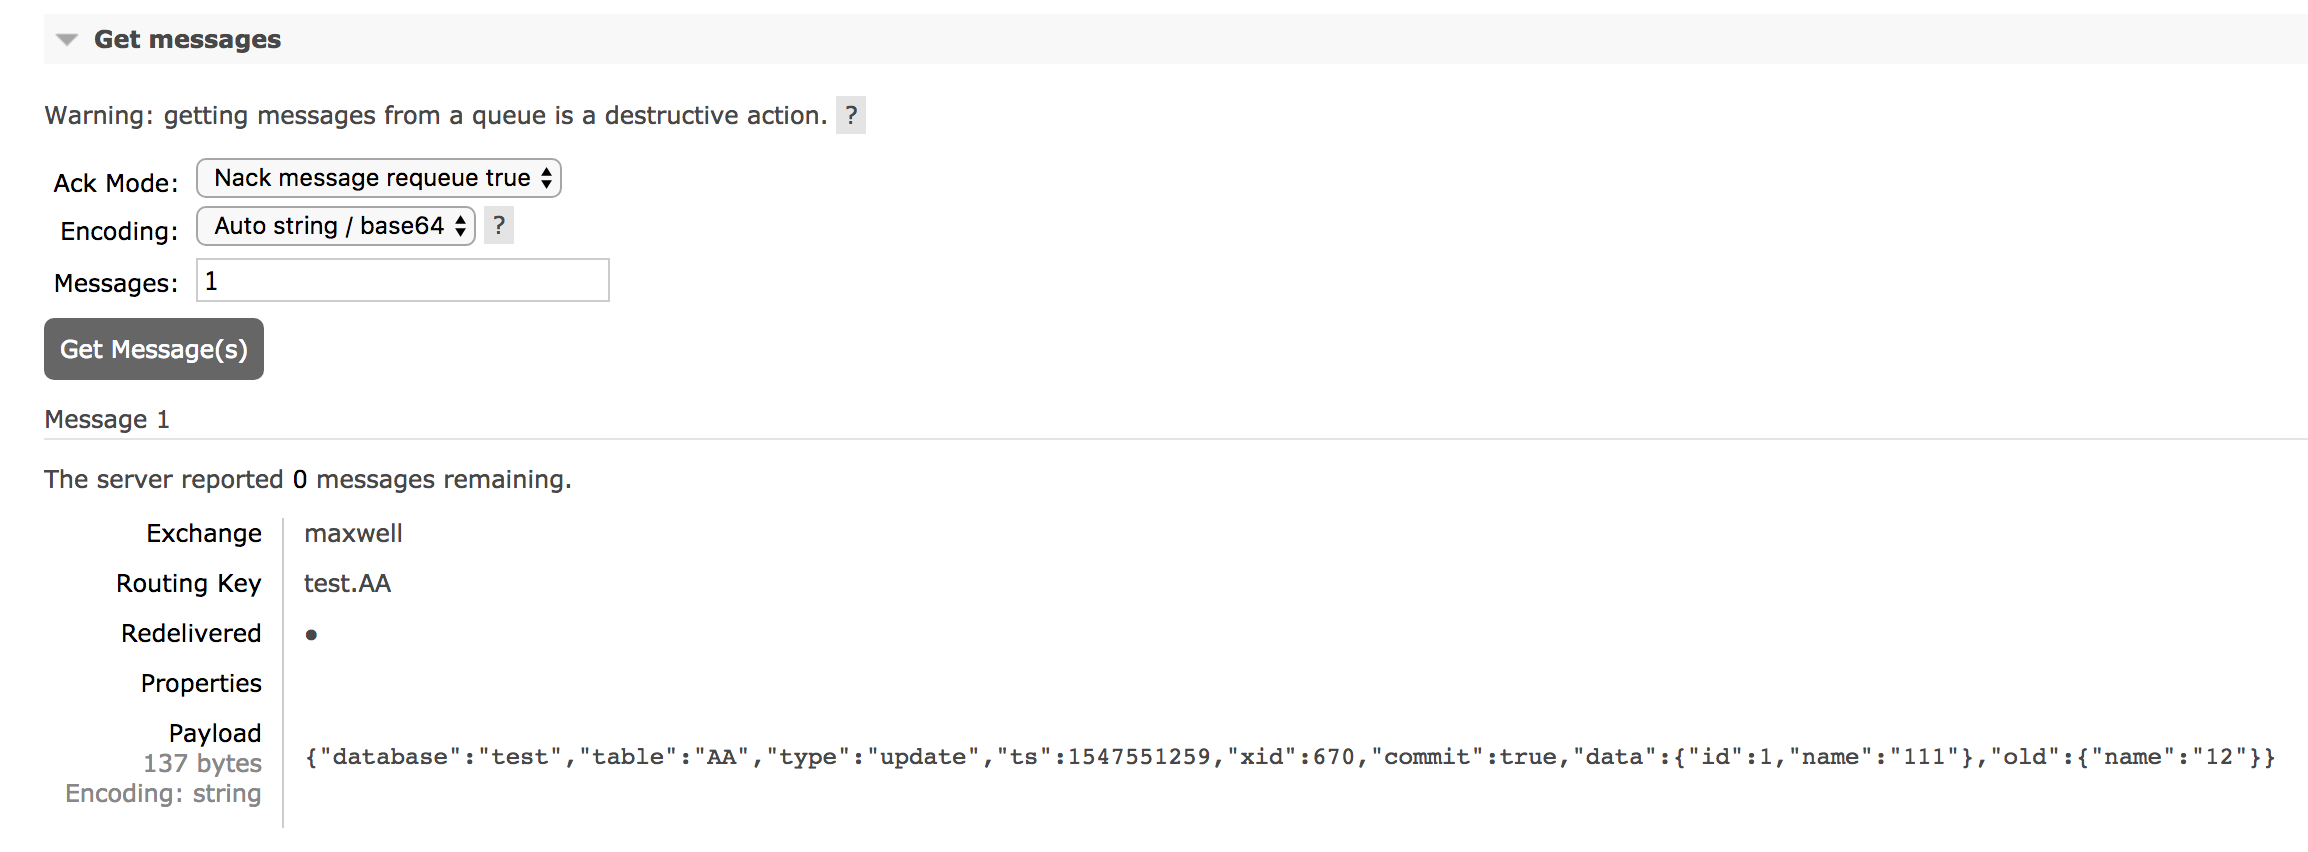Click the Redelivered indicator dot
The image size is (2308, 852).
(x=311, y=633)
